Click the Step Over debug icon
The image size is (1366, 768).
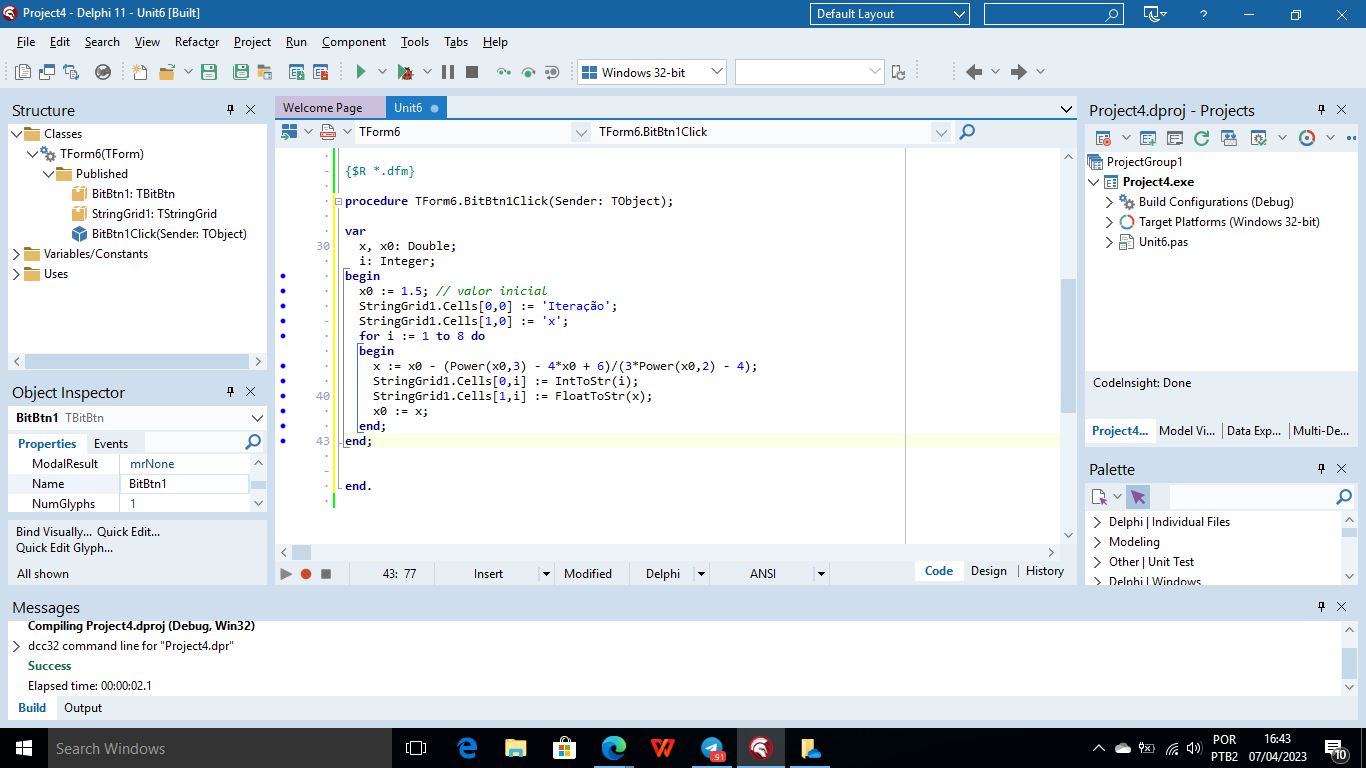coord(528,72)
